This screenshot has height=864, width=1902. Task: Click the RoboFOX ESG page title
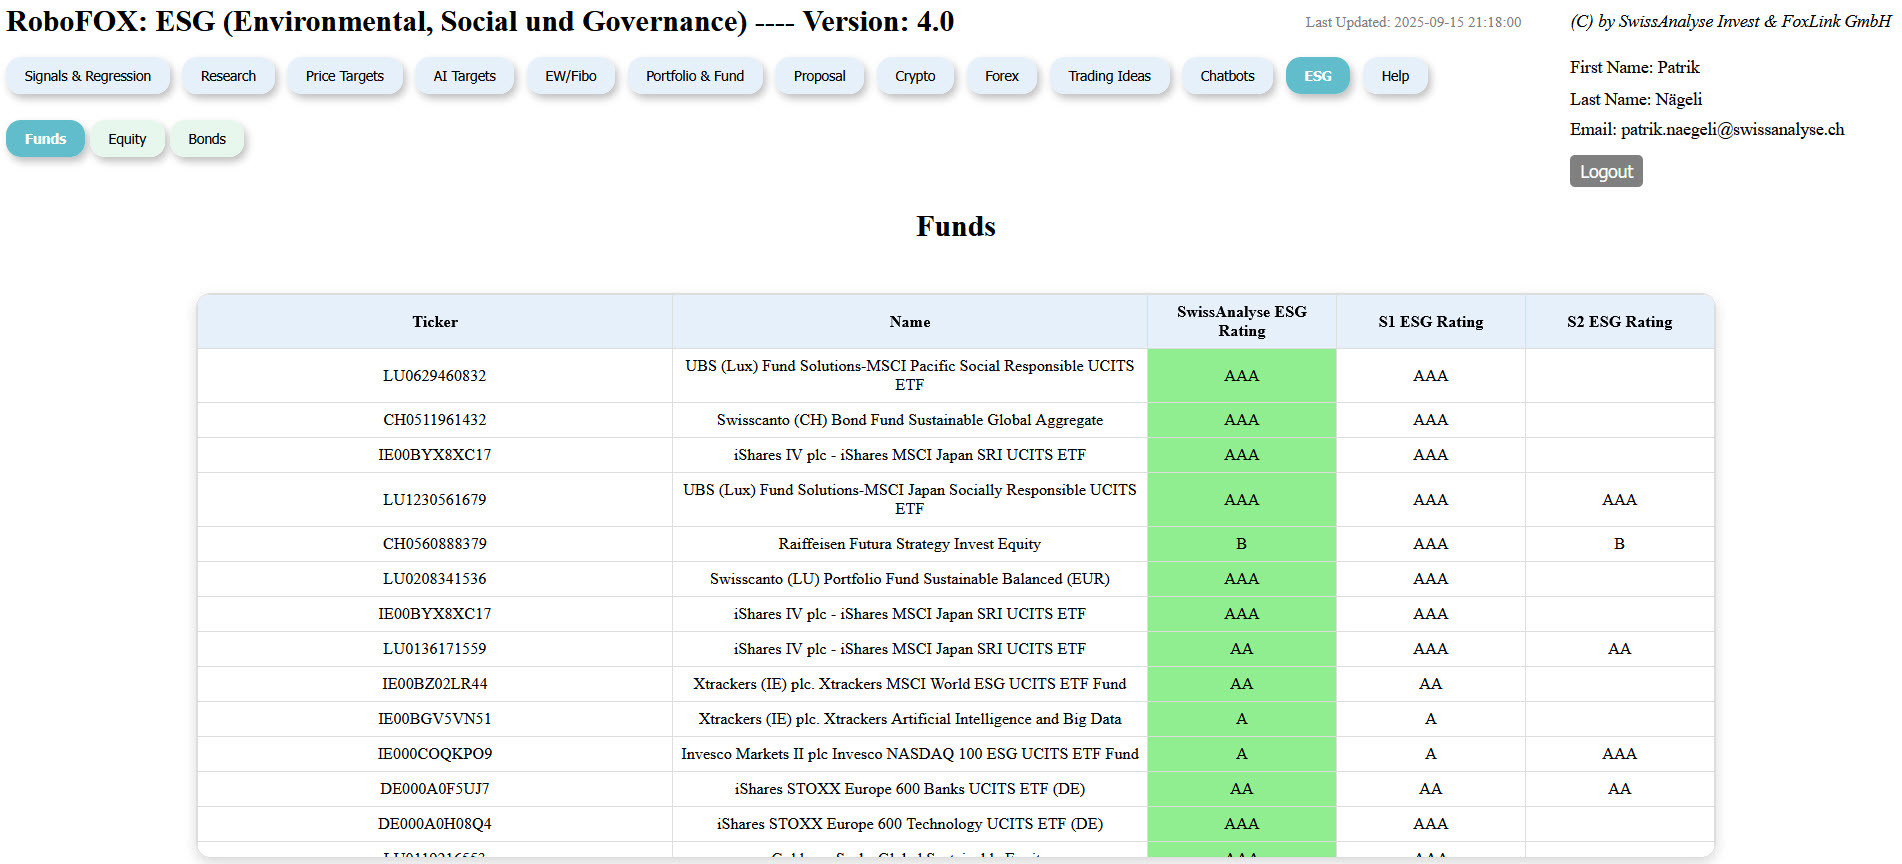pos(480,22)
